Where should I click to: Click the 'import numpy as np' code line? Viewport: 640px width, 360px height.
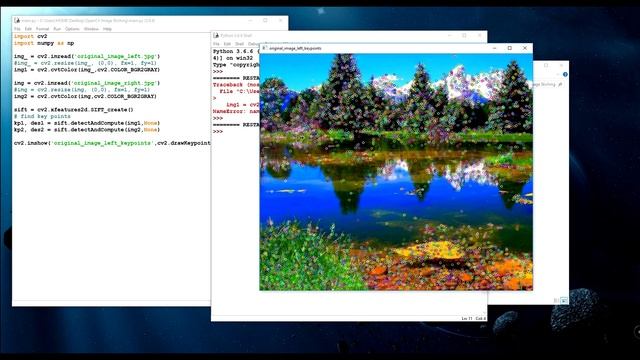tap(44, 43)
